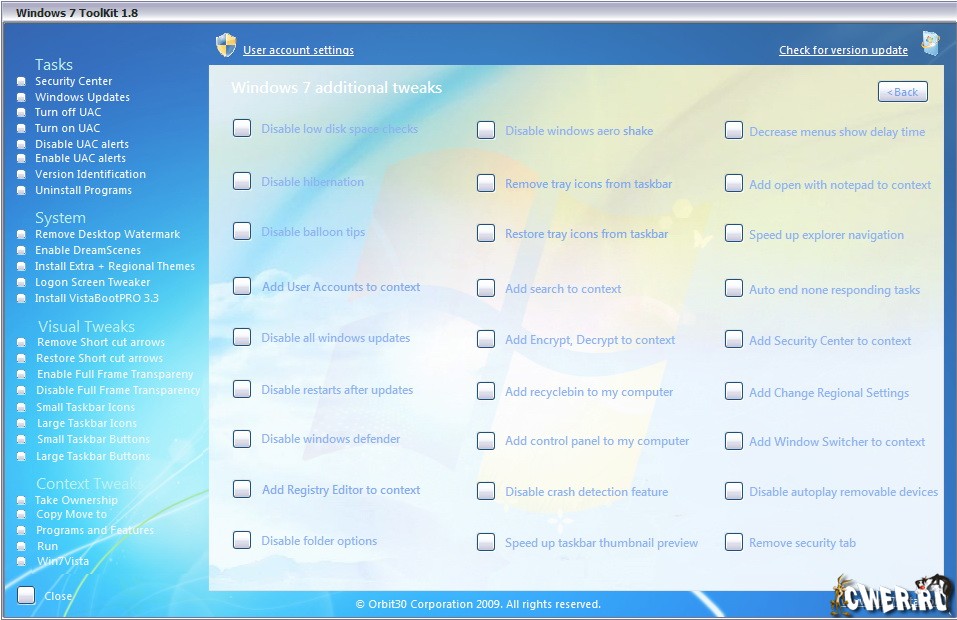Click the shield icon beside User account settings

(x=226, y=46)
